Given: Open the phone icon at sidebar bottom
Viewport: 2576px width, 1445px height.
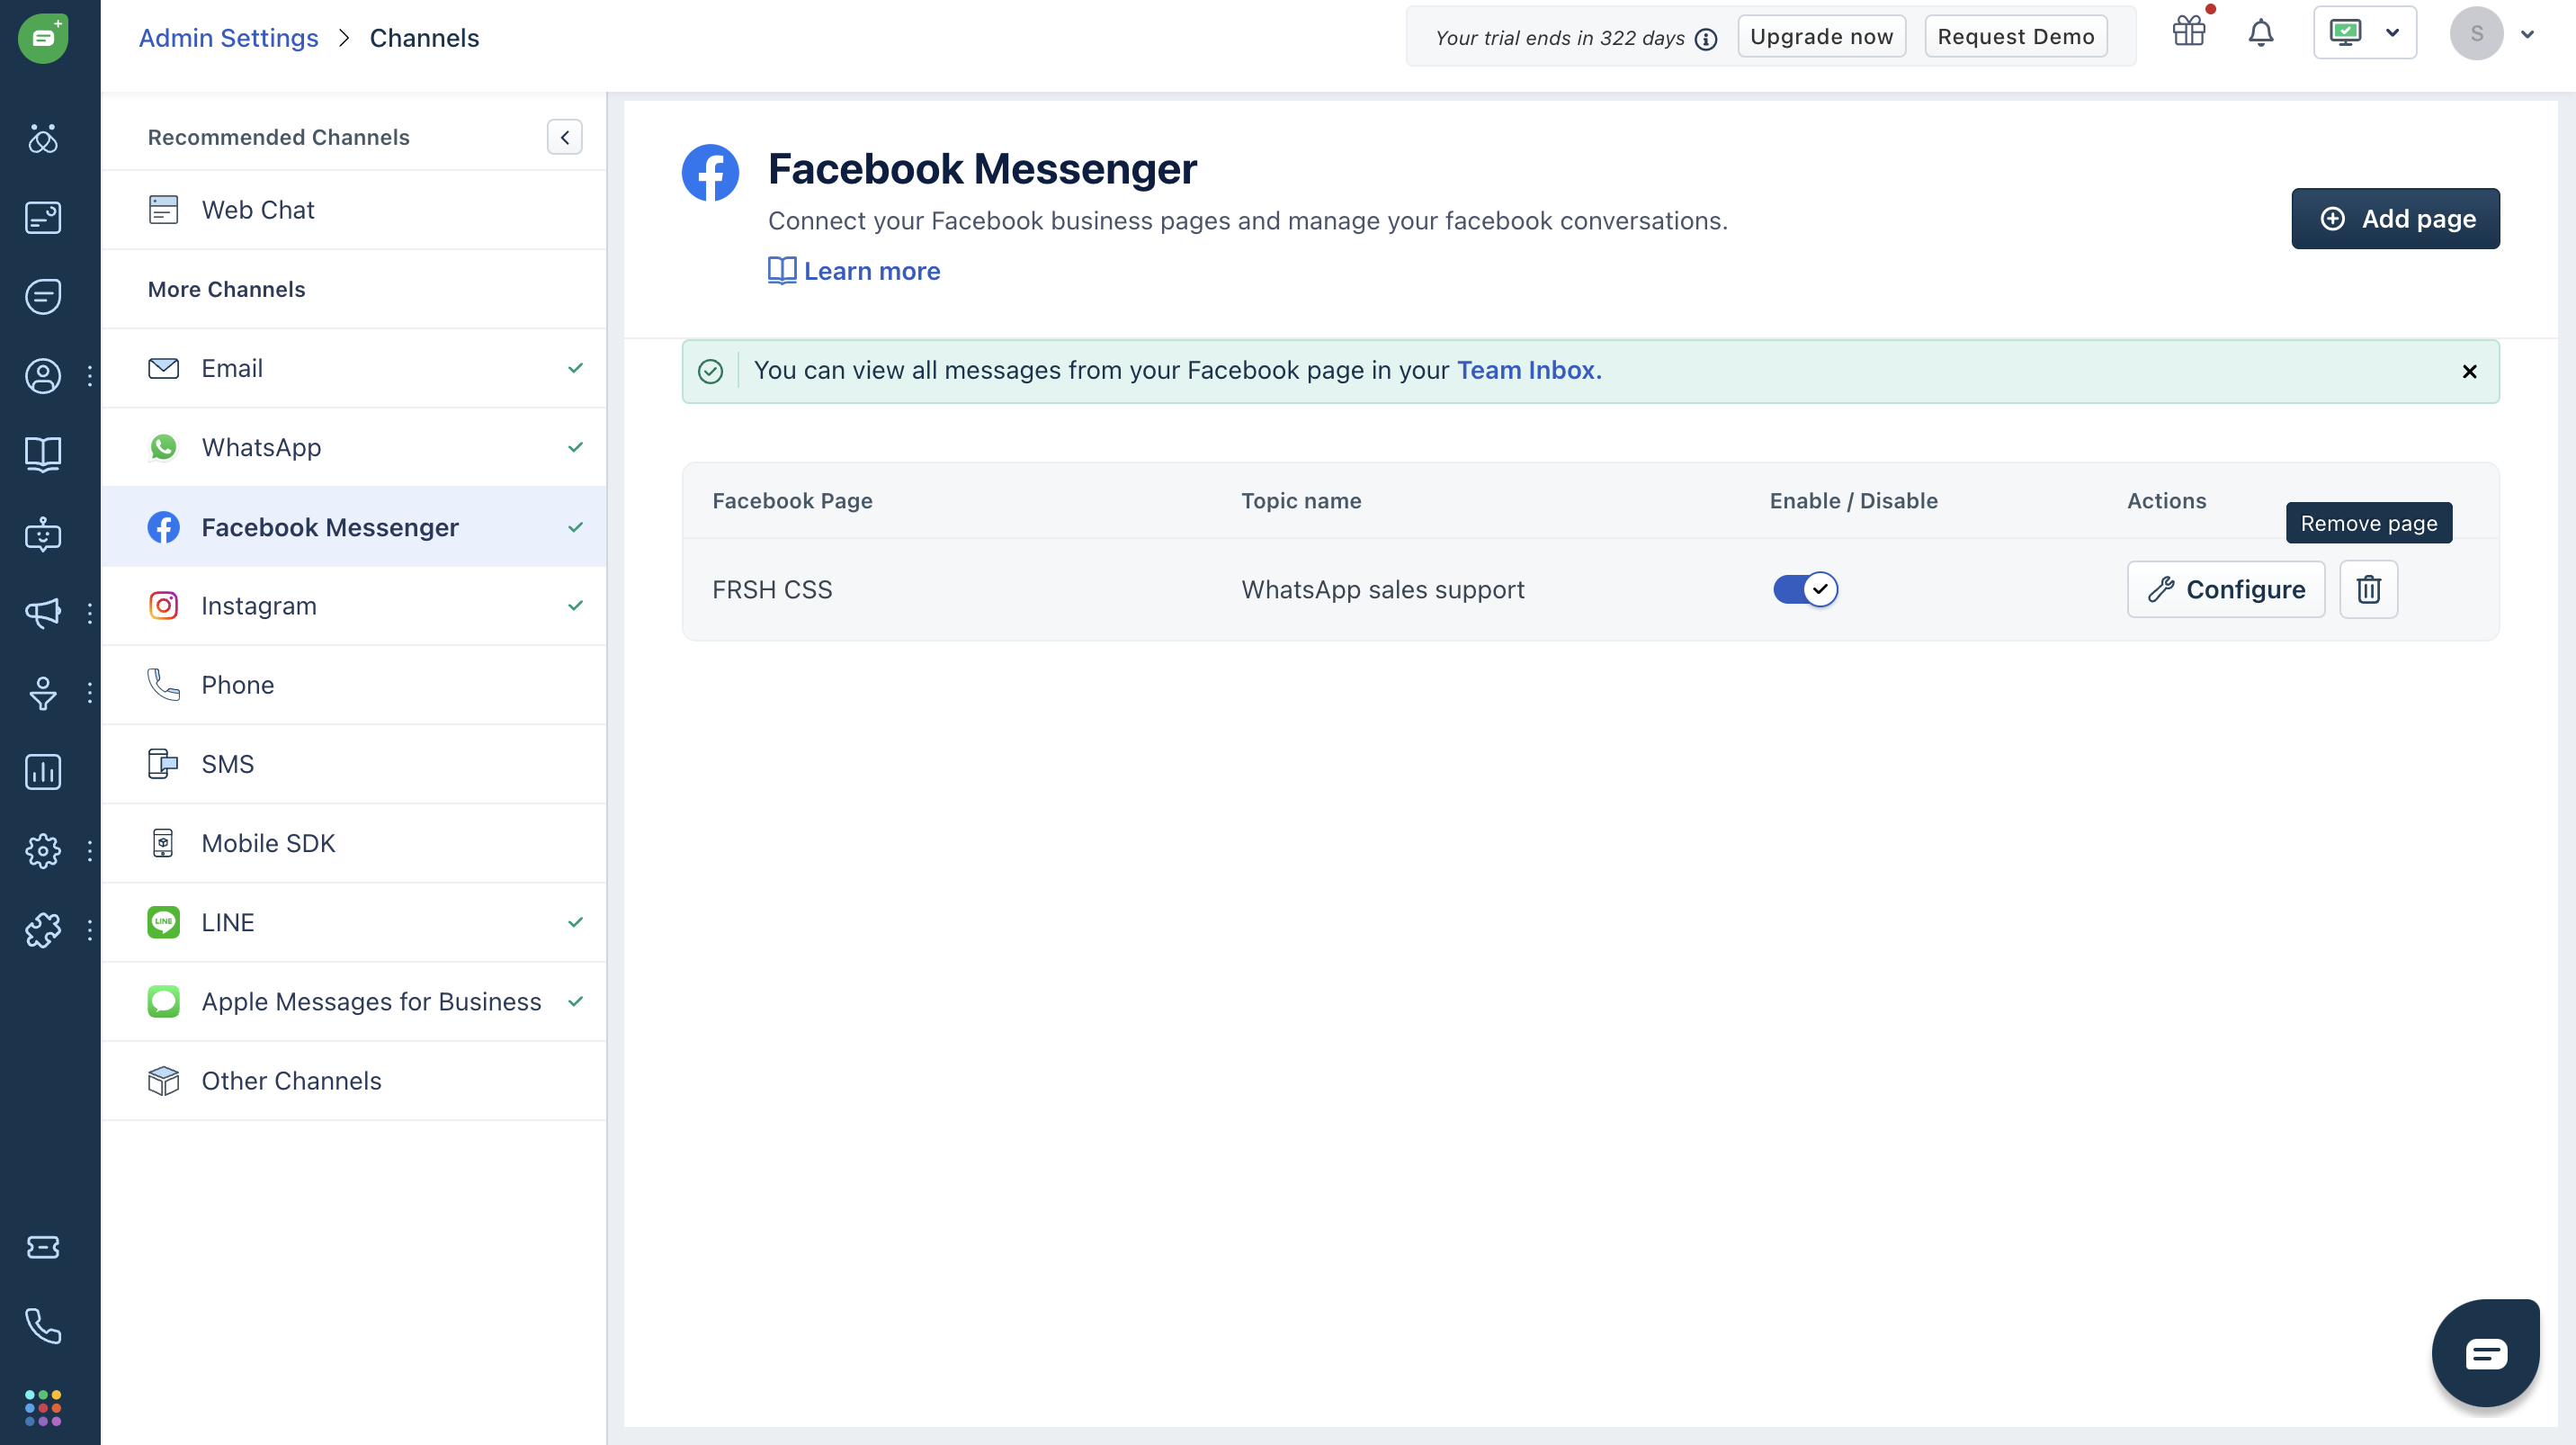Looking at the screenshot, I should 42,1326.
